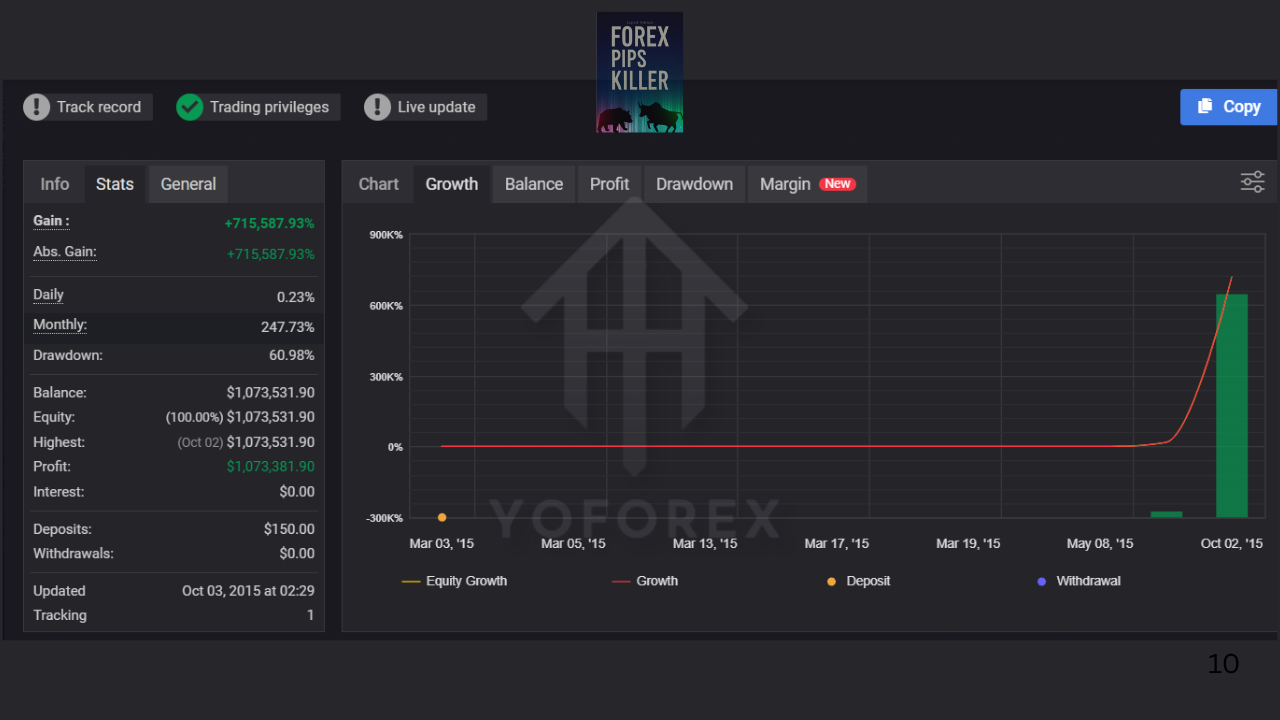The width and height of the screenshot is (1280, 720).
Task: Click the Trading privileges green checkmark icon
Action: click(190, 107)
